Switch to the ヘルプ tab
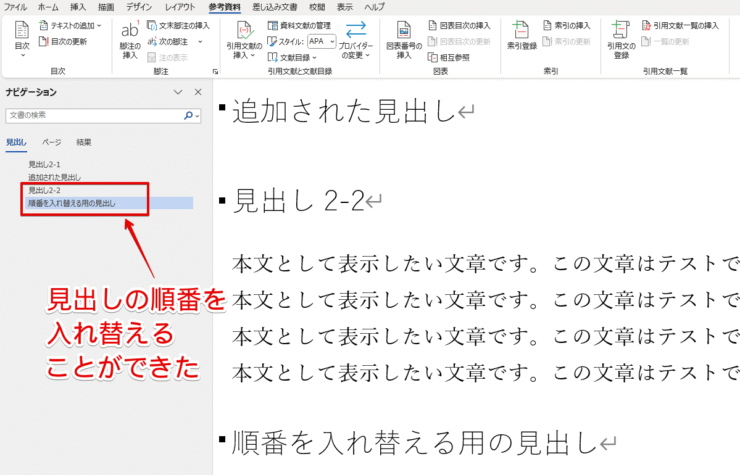Screen dimensions: 740x475 [x=375, y=7]
